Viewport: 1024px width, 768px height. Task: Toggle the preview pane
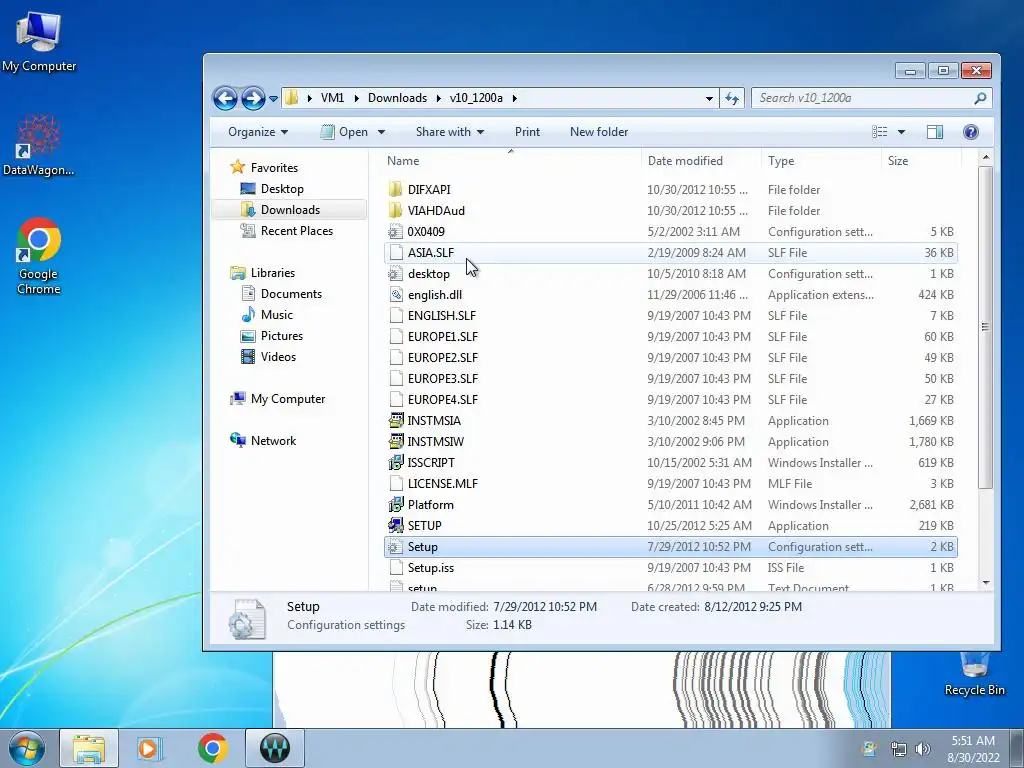pyautogui.click(x=935, y=132)
